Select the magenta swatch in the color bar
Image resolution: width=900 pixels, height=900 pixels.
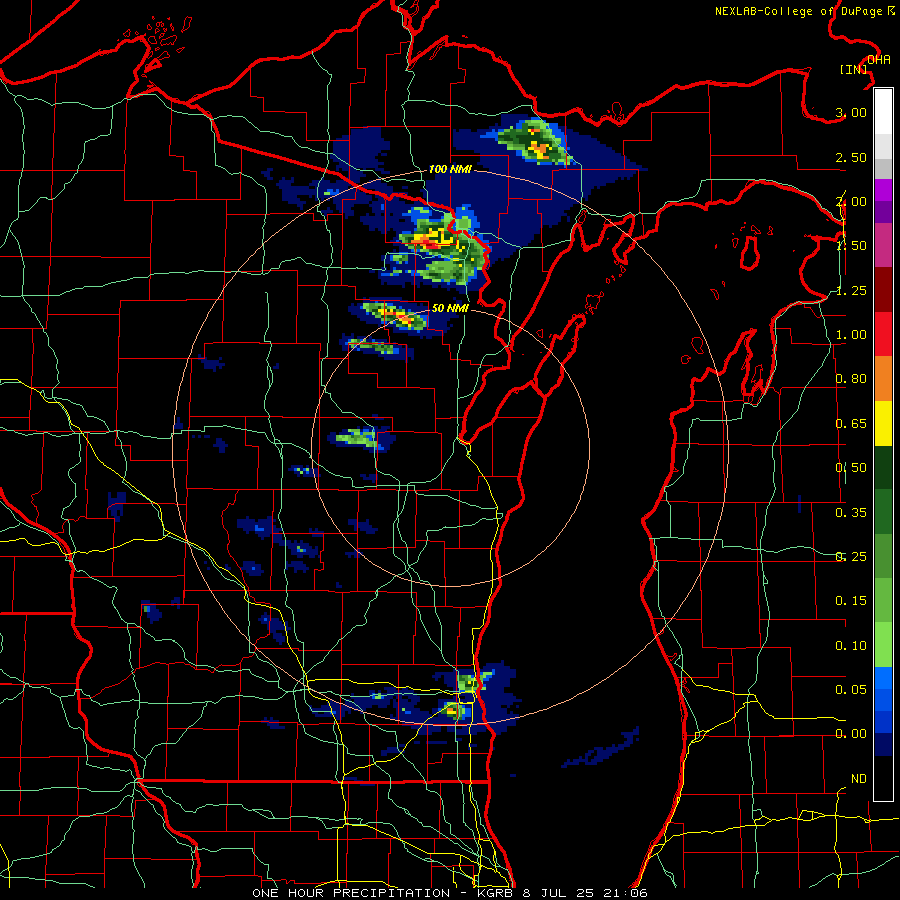(883, 246)
